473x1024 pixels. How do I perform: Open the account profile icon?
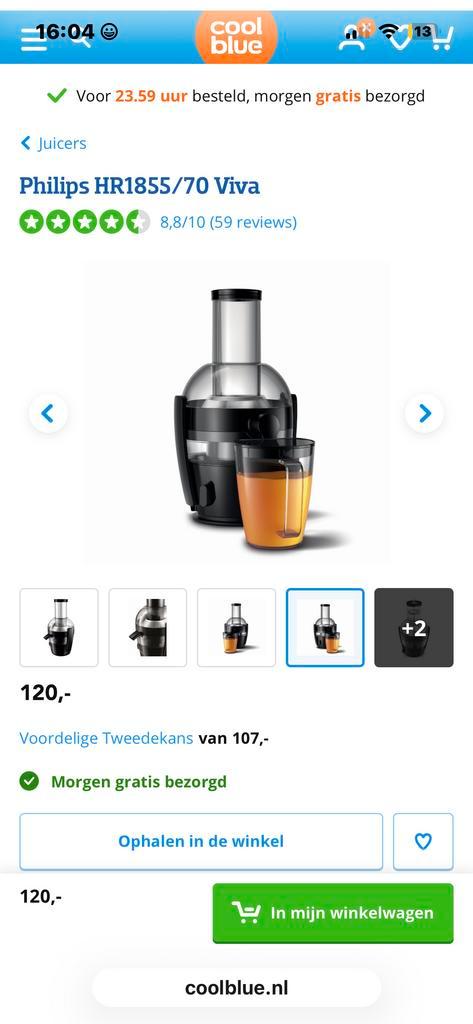click(351, 39)
